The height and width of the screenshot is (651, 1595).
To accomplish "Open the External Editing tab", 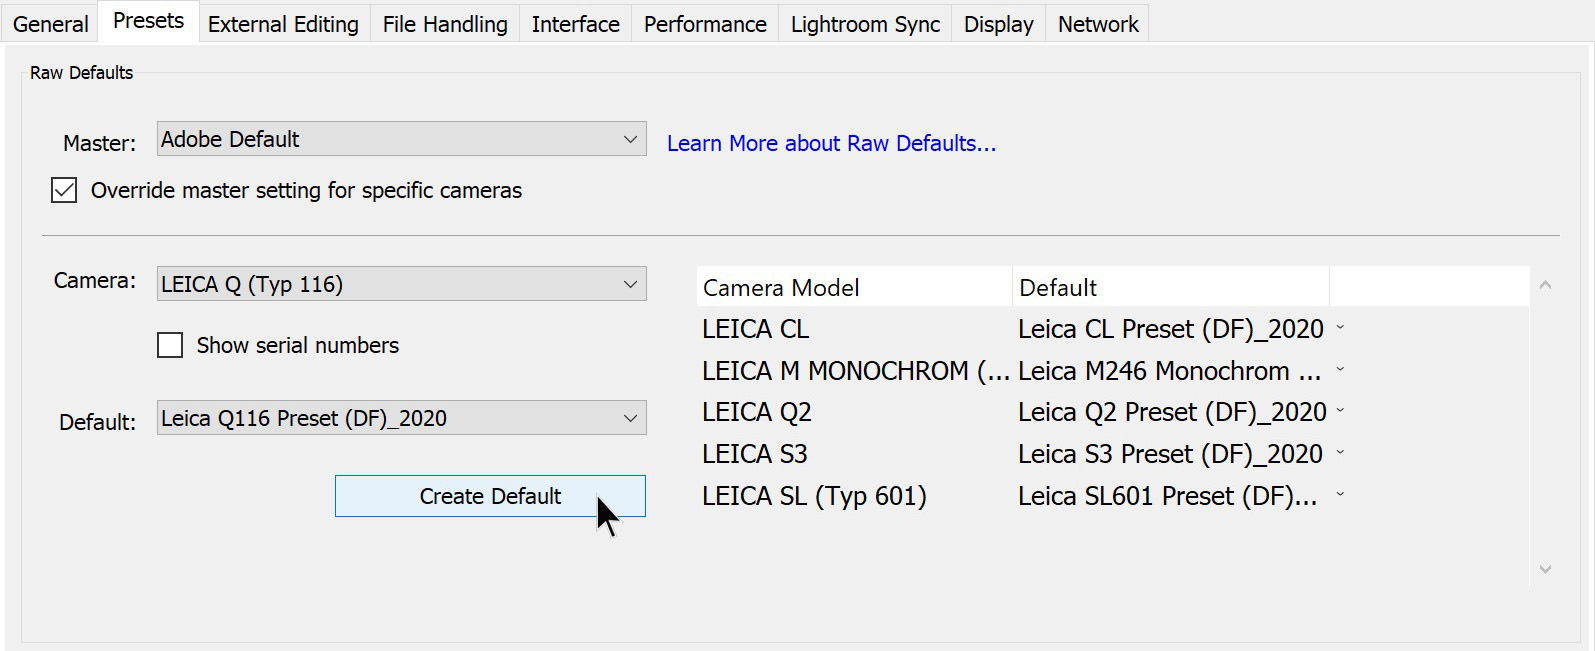I will pyautogui.click(x=283, y=24).
